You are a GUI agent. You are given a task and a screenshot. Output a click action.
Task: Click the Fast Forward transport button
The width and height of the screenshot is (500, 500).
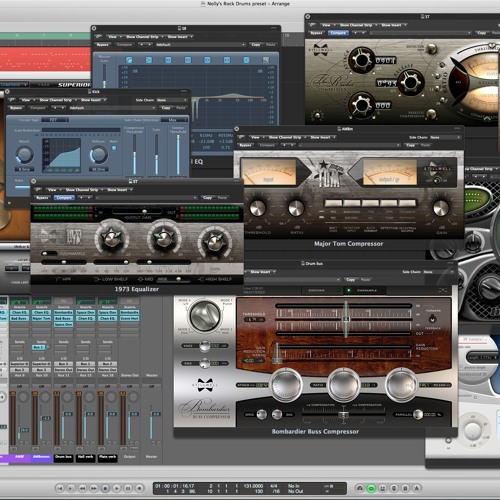coord(94,488)
